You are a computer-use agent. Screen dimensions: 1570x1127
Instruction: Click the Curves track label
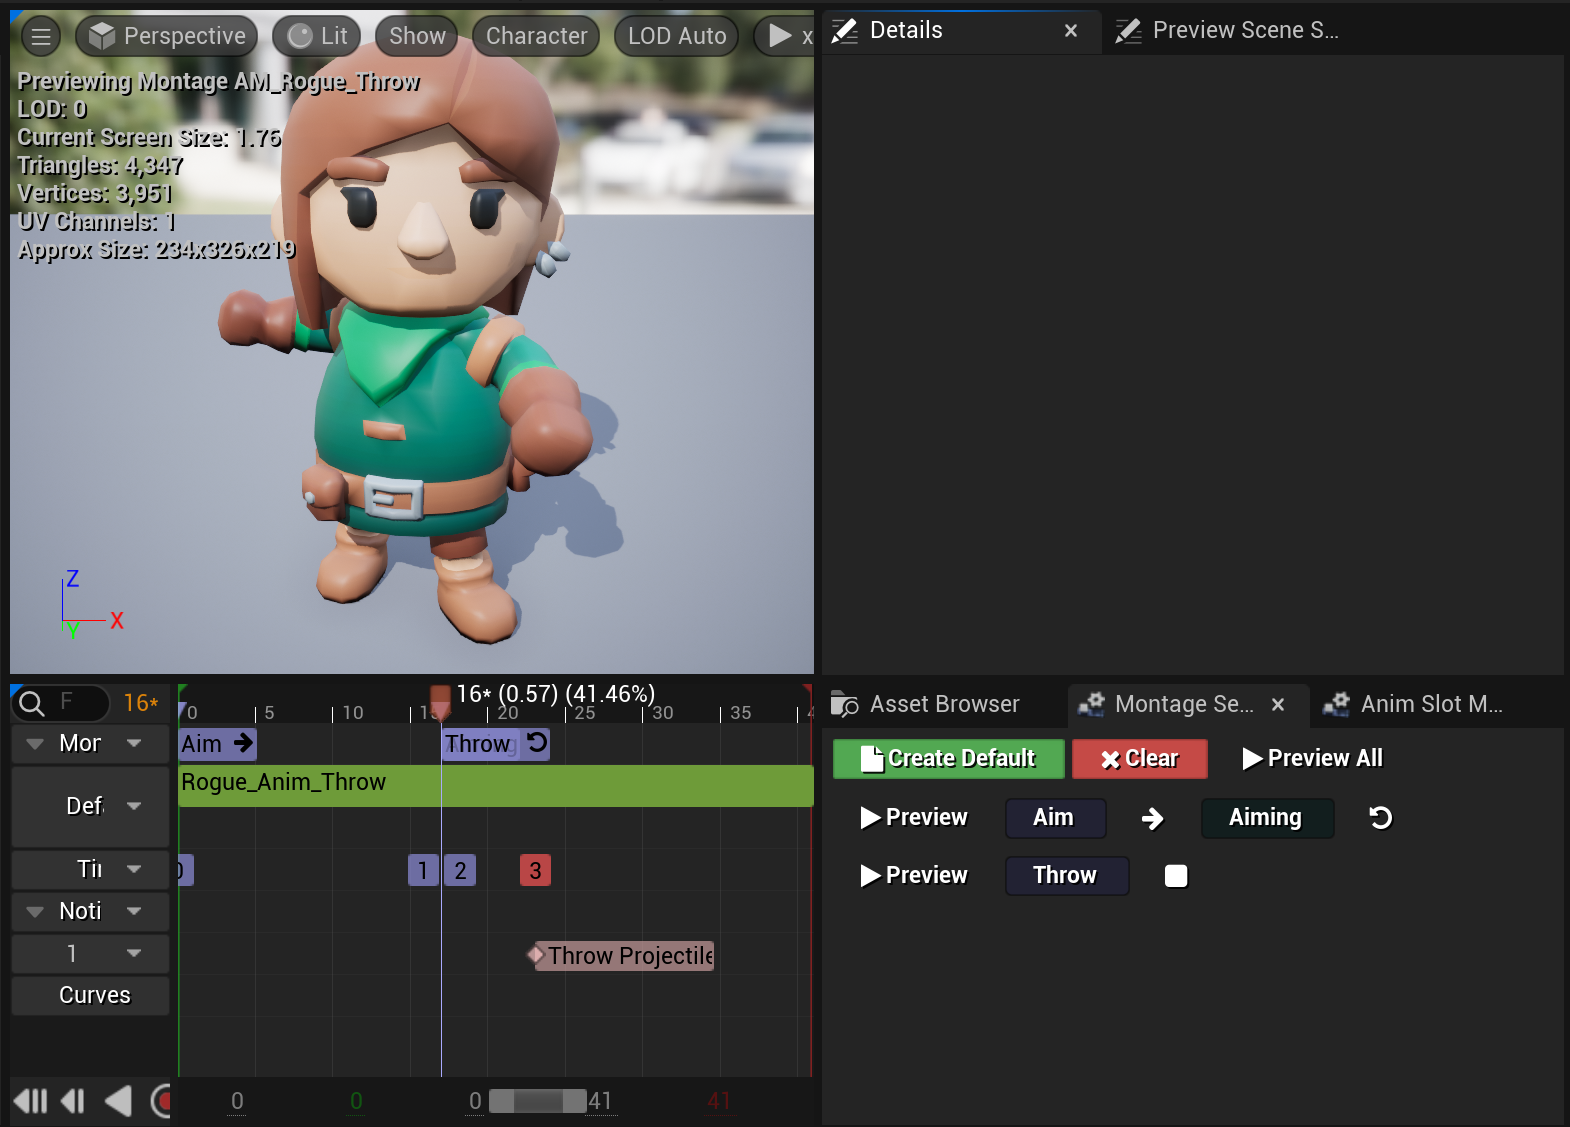[94, 995]
